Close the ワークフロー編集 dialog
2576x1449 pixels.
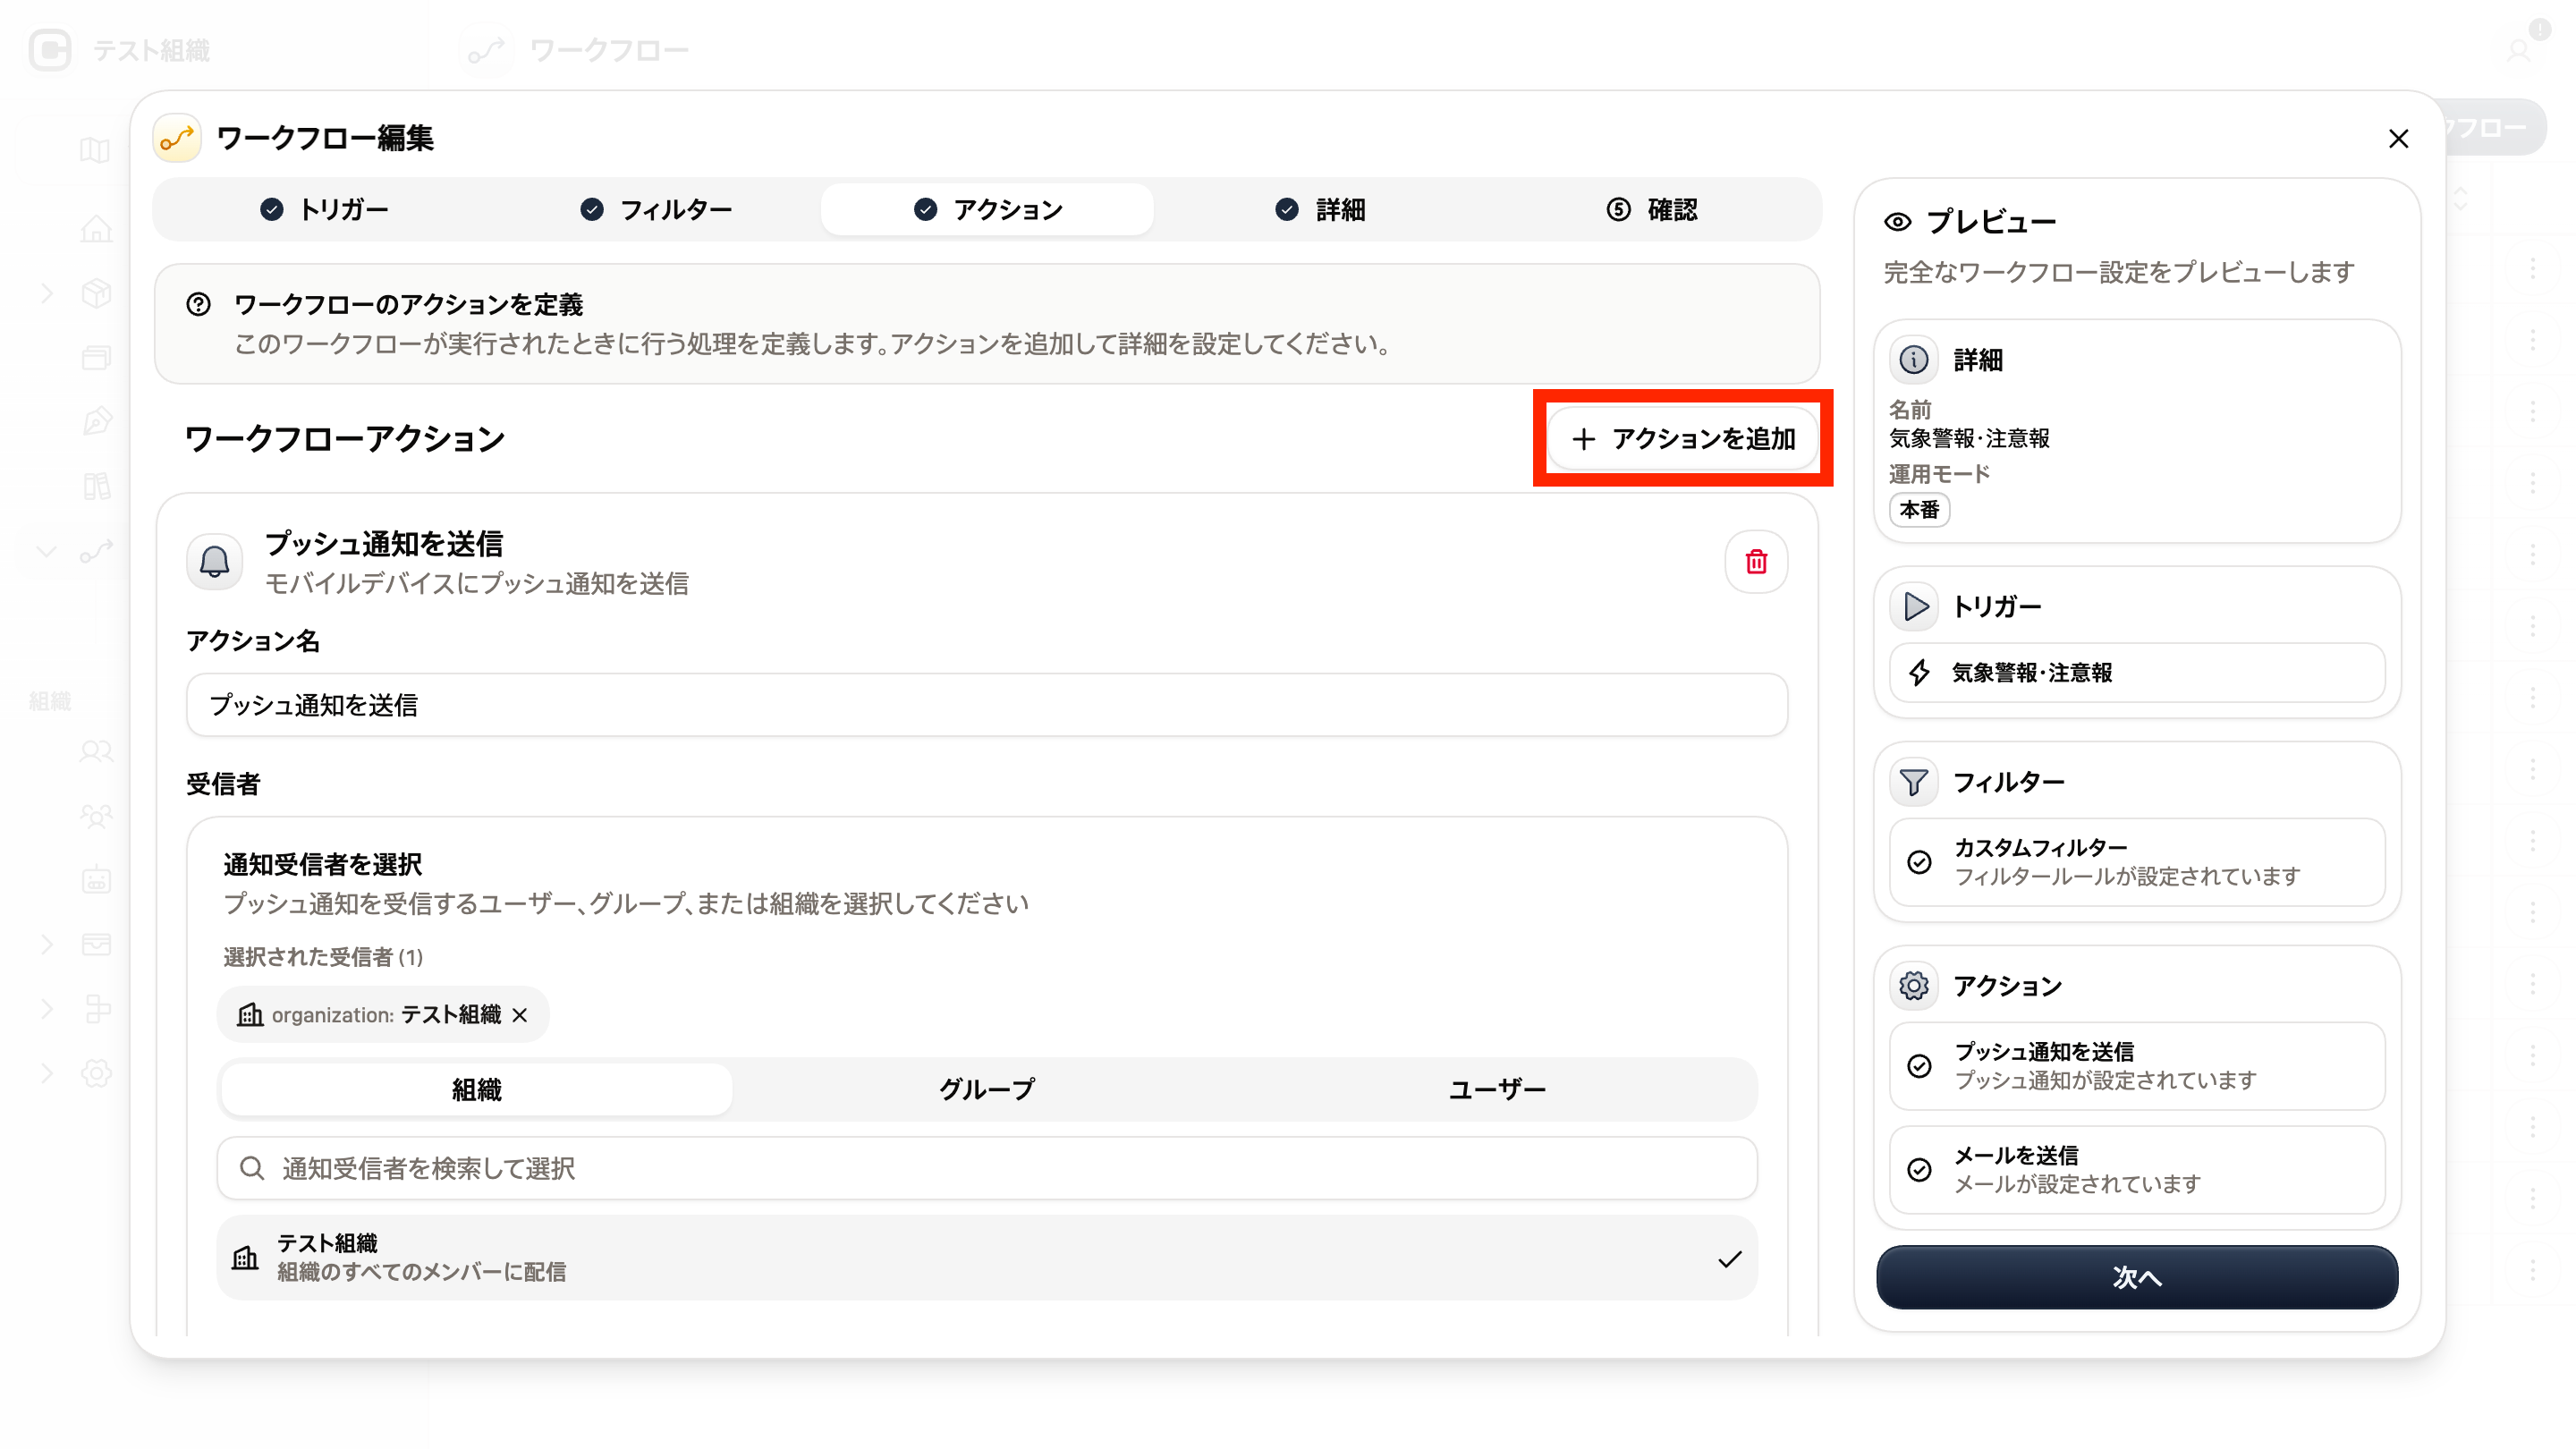pyautogui.click(x=2398, y=139)
